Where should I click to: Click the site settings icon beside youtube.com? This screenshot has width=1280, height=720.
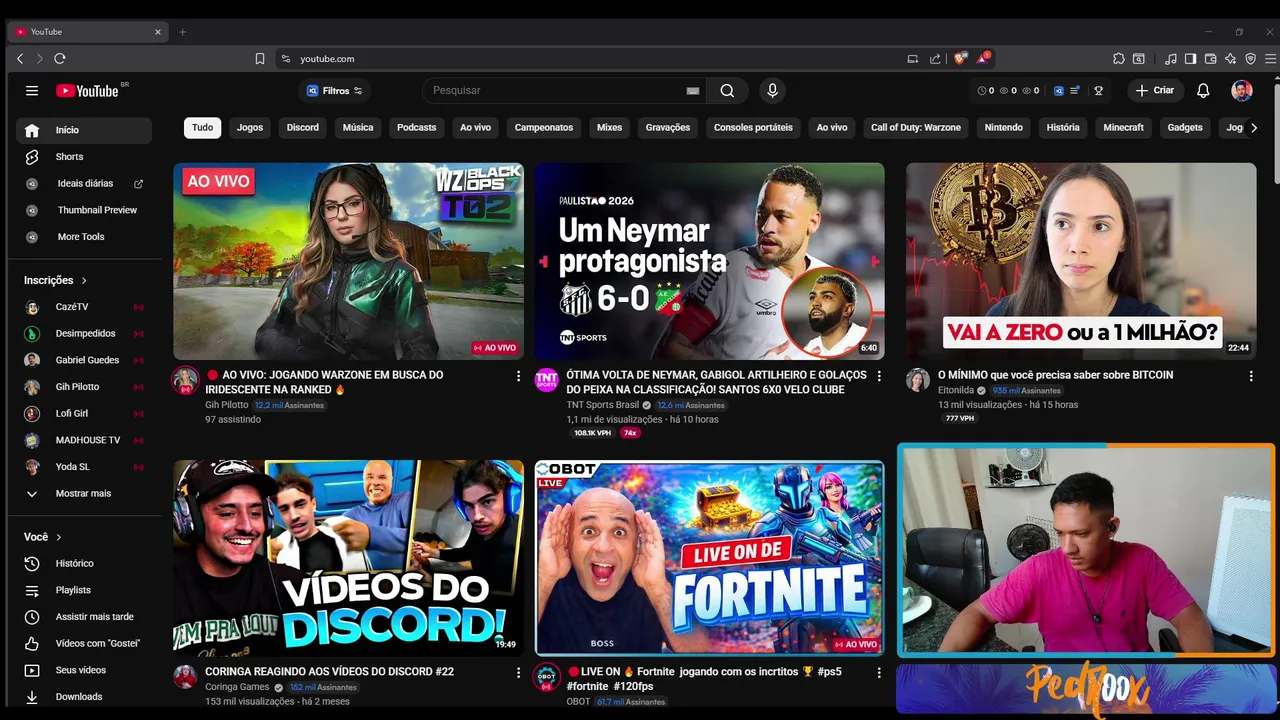[x=286, y=59]
